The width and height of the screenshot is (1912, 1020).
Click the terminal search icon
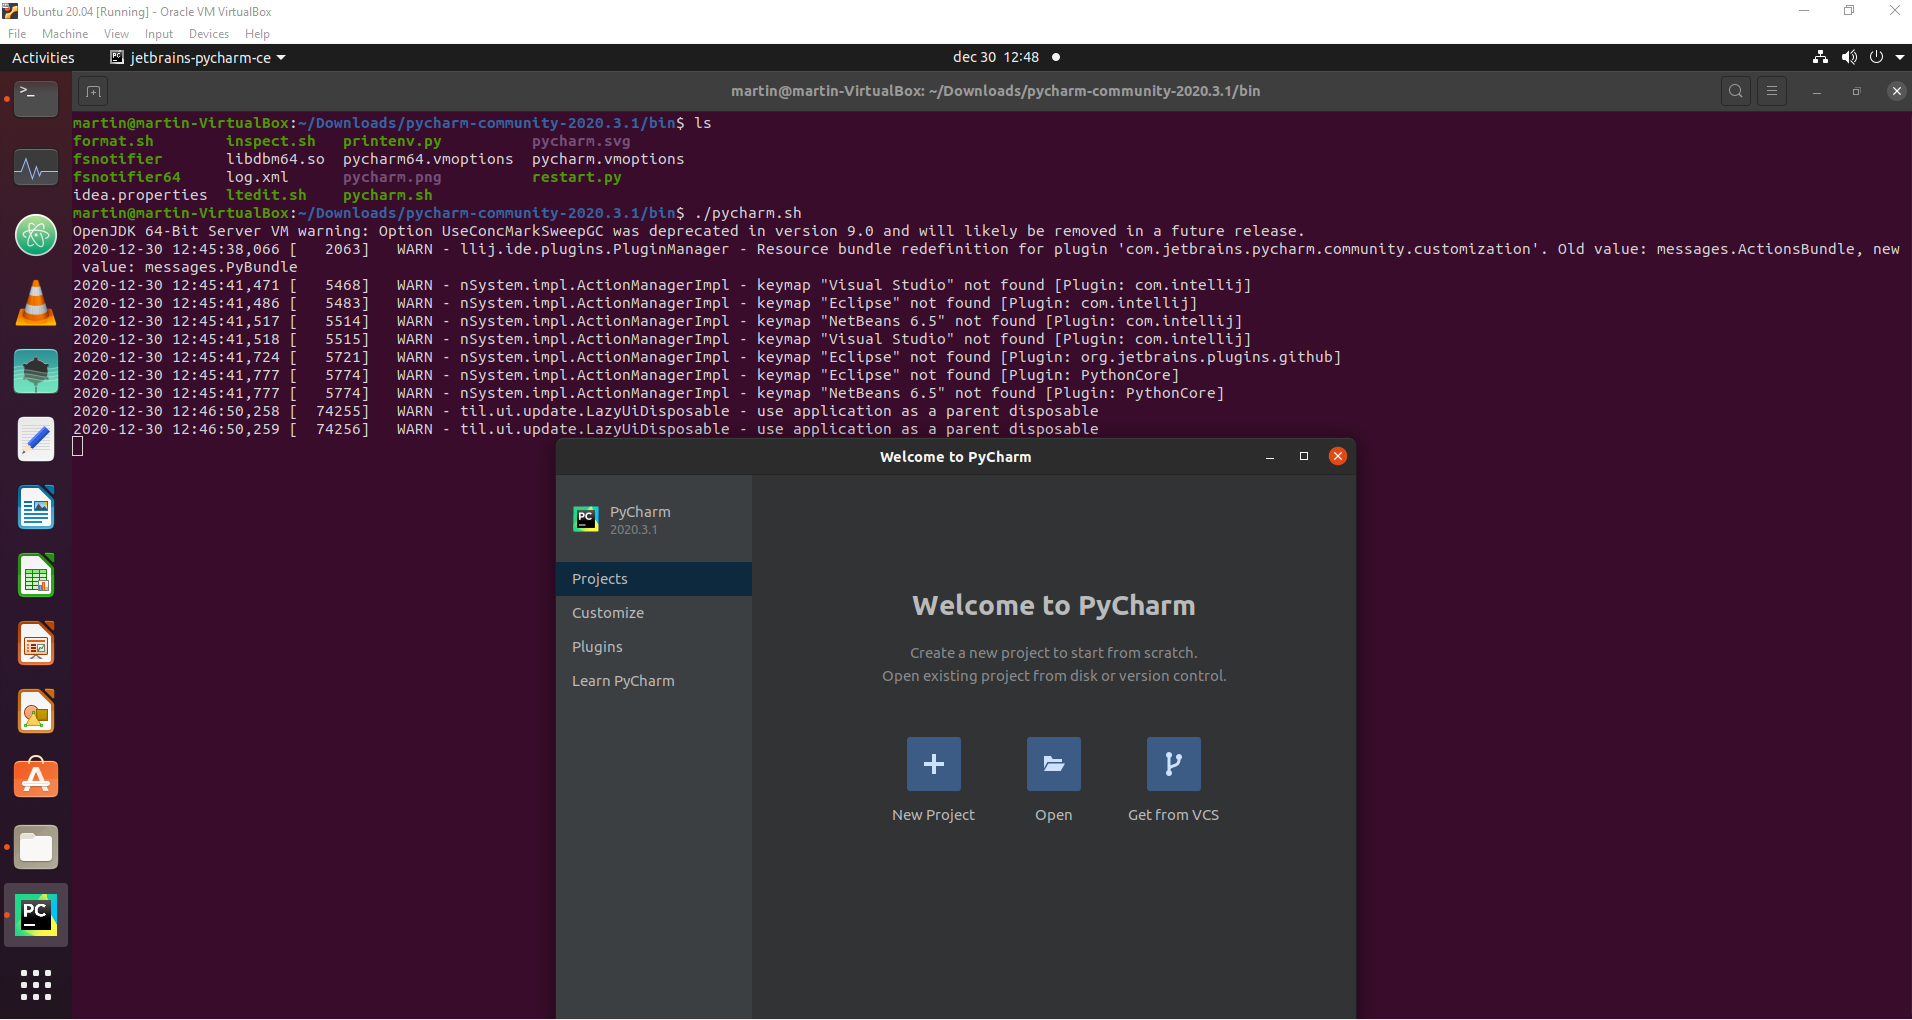(x=1736, y=91)
